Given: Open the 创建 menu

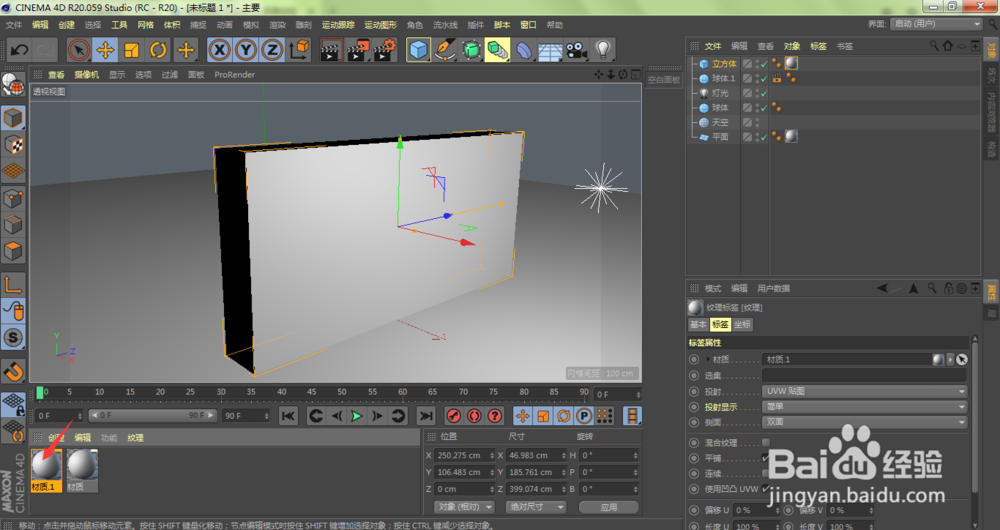Looking at the screenshot, I should pyautogui.click(x=66, y=25).
